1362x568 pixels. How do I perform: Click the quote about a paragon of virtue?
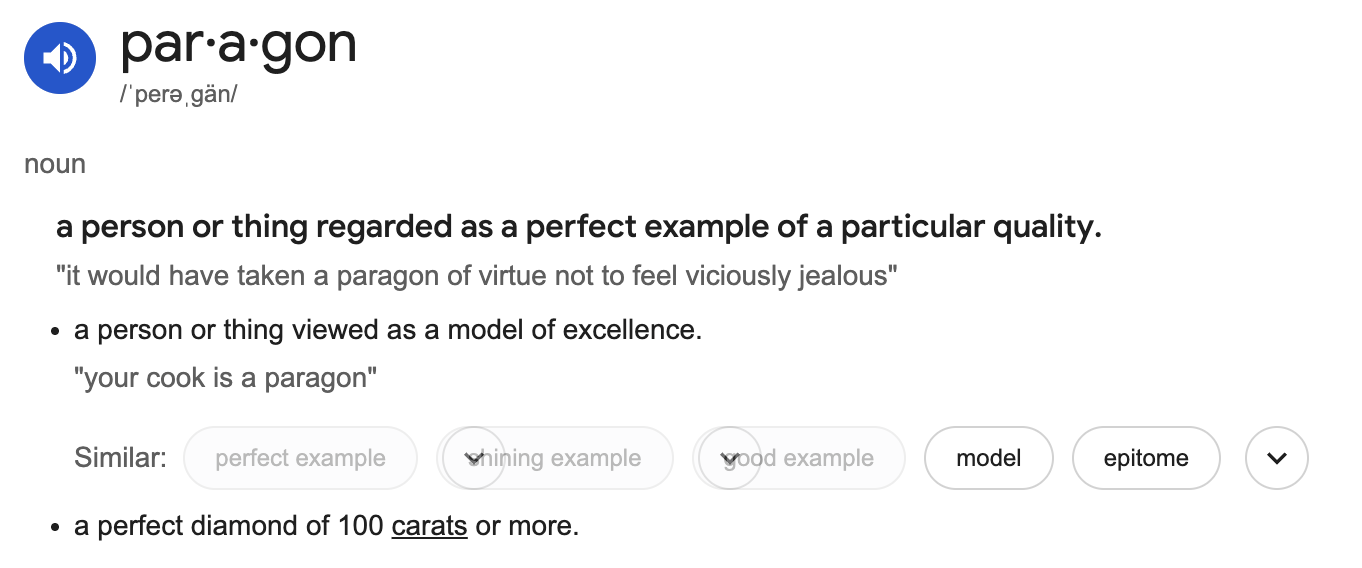pos(477,275)
